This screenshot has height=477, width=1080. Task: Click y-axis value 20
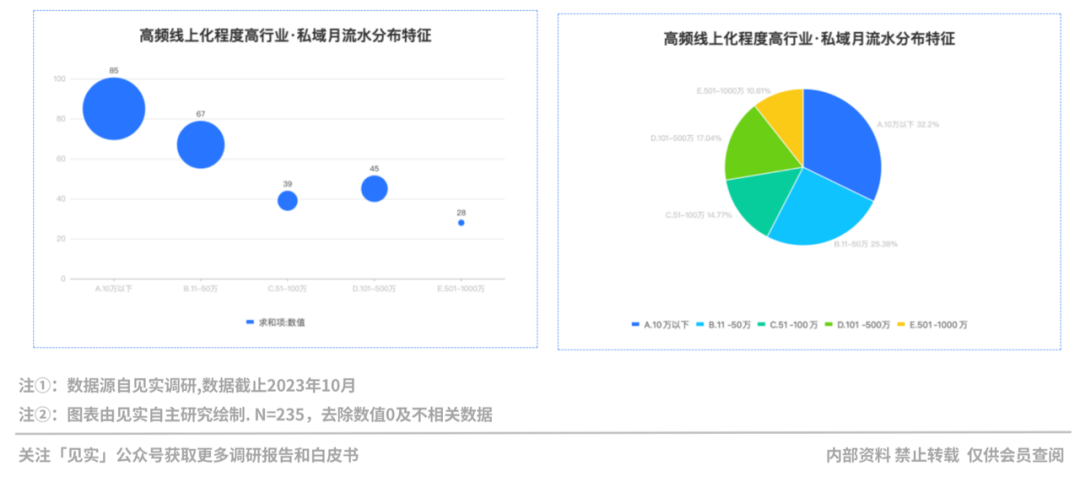click(x=61, y=239)
